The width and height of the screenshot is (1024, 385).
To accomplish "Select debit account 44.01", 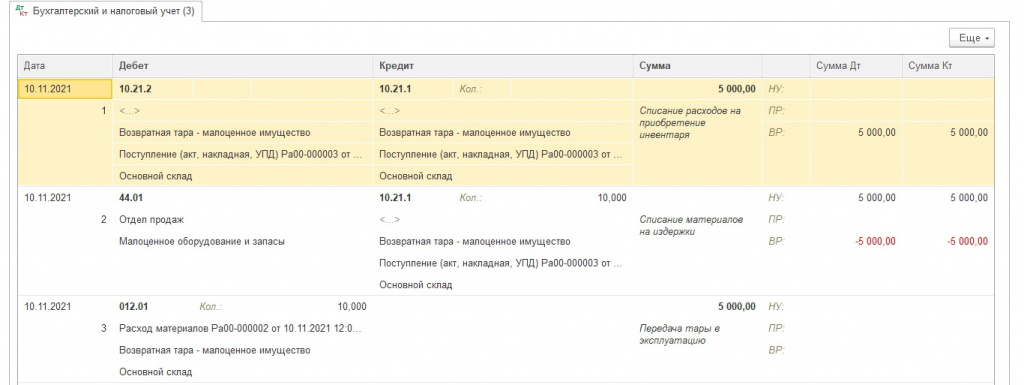I will [131, 198].
